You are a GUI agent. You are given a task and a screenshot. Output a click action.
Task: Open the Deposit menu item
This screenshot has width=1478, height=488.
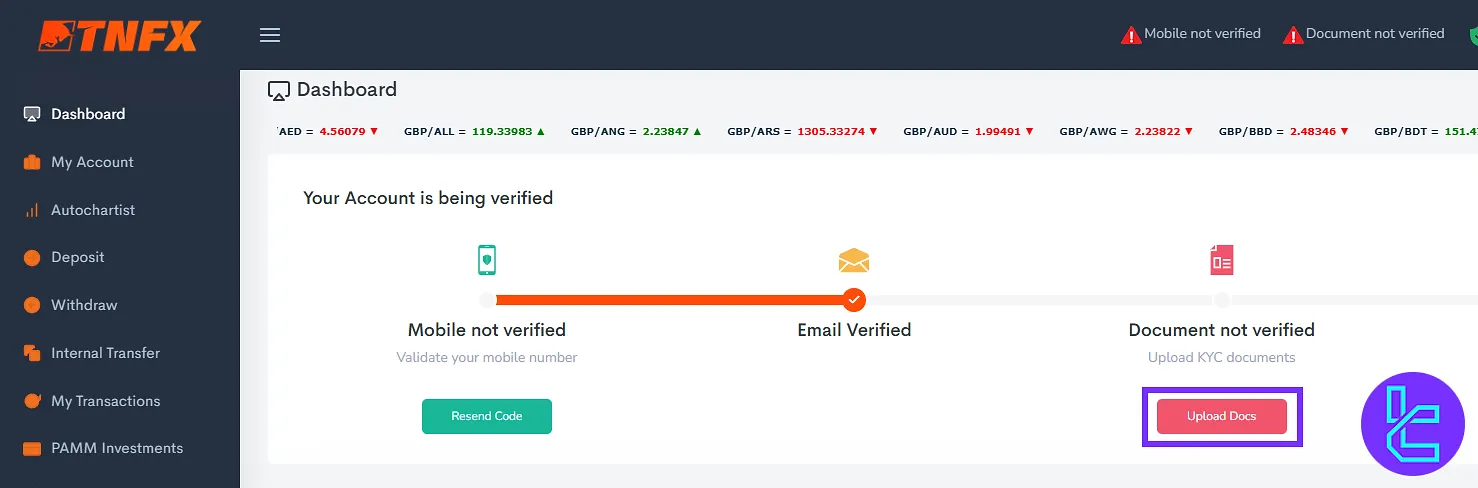pos(78,257)
